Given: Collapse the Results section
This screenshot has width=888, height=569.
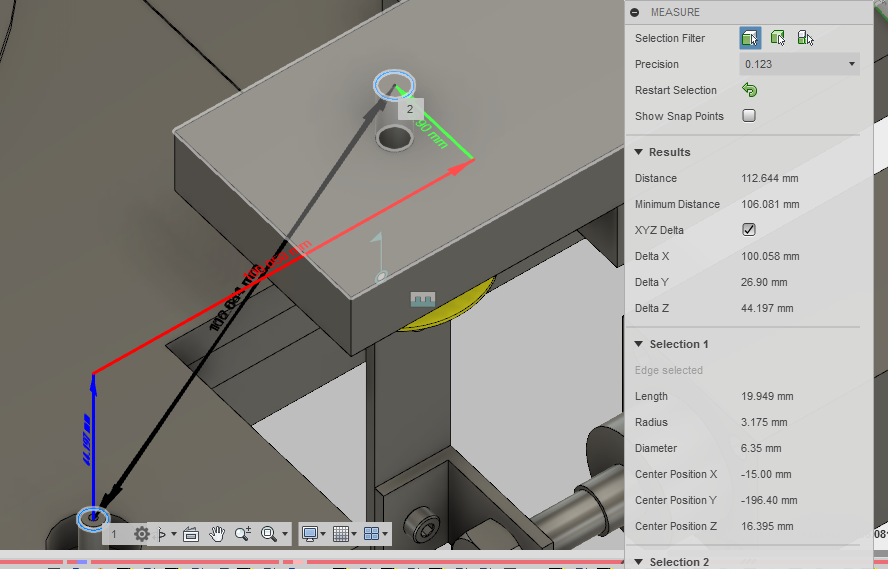Looking at the screenshot, I should click(x=639, y=152).
